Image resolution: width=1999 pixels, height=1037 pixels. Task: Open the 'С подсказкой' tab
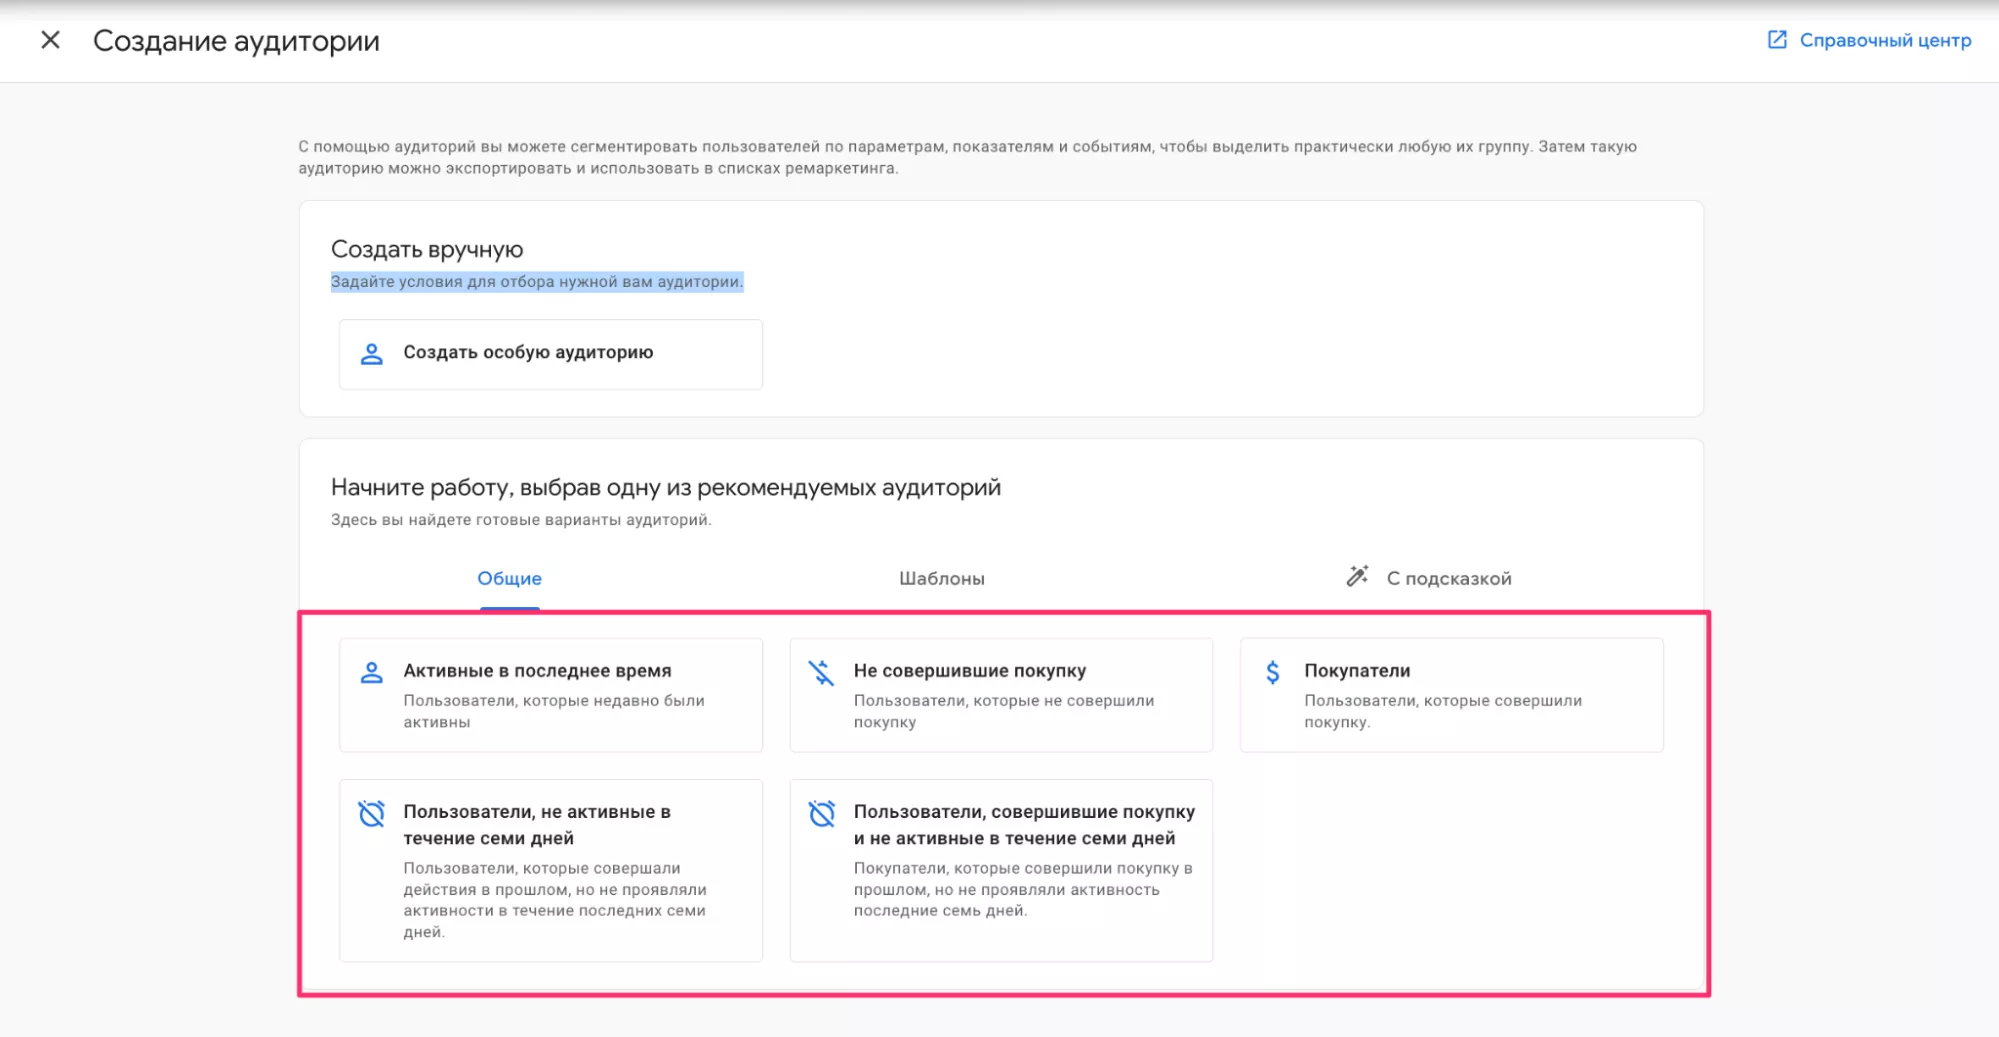pos(1447,578)
